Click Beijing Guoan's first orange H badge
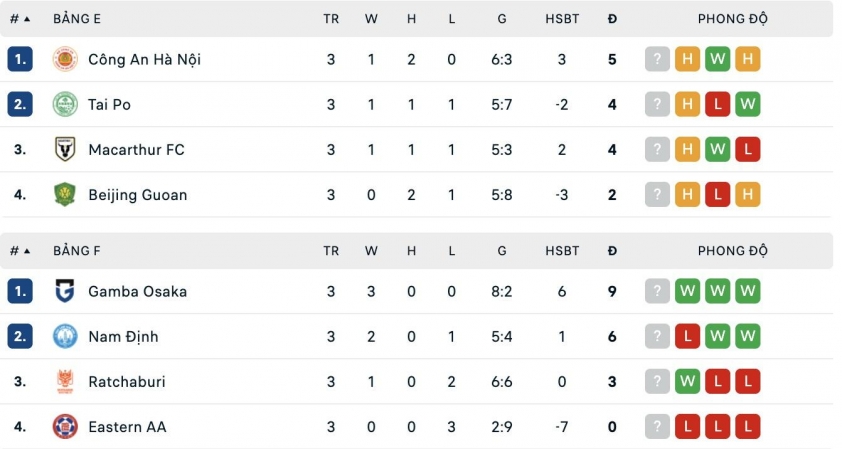The image size is (842, 449). pos(687,195)
